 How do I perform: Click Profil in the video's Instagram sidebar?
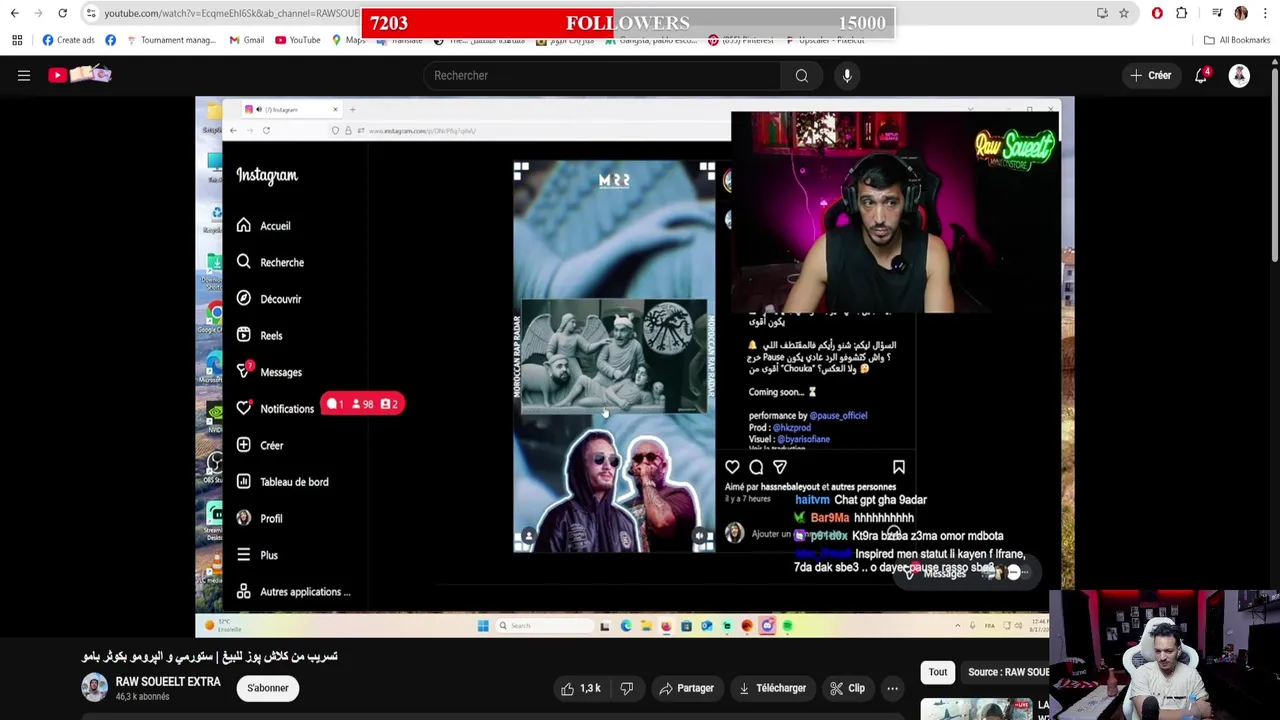(x=260, y=518)
